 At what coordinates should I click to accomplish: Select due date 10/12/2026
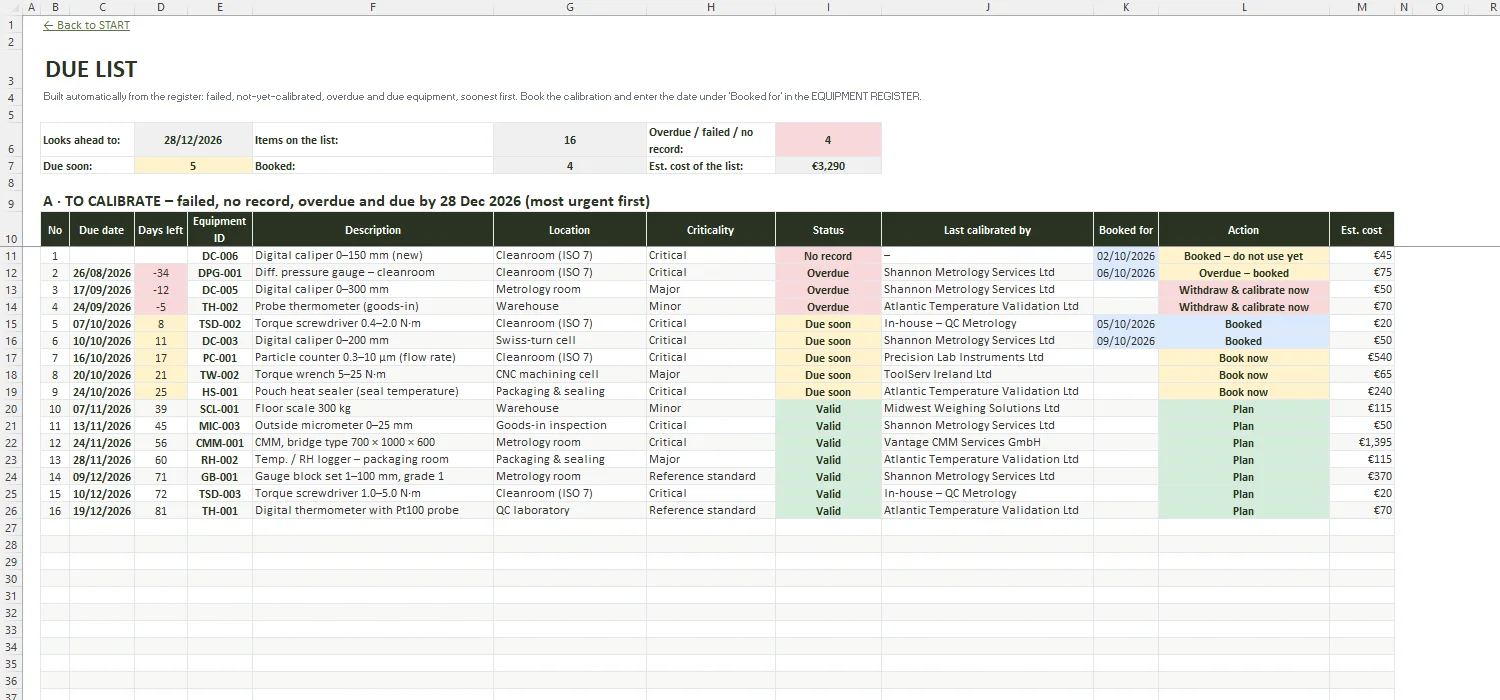click(102, 494)
